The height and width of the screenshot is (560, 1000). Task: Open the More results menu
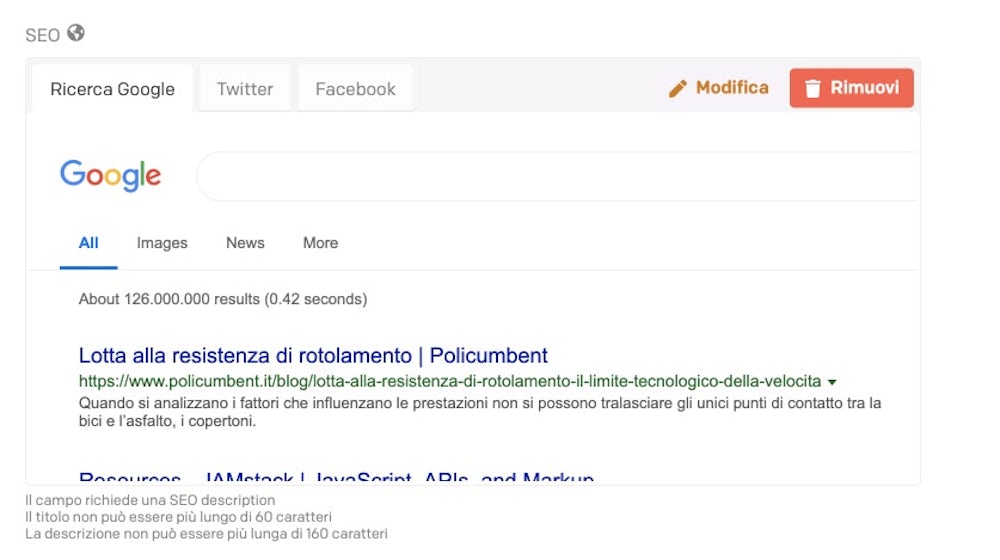(320, 243)
